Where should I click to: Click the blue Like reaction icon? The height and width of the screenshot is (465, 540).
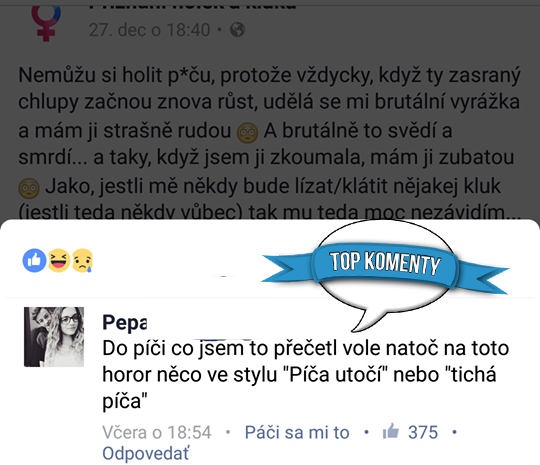click(34, 260)
